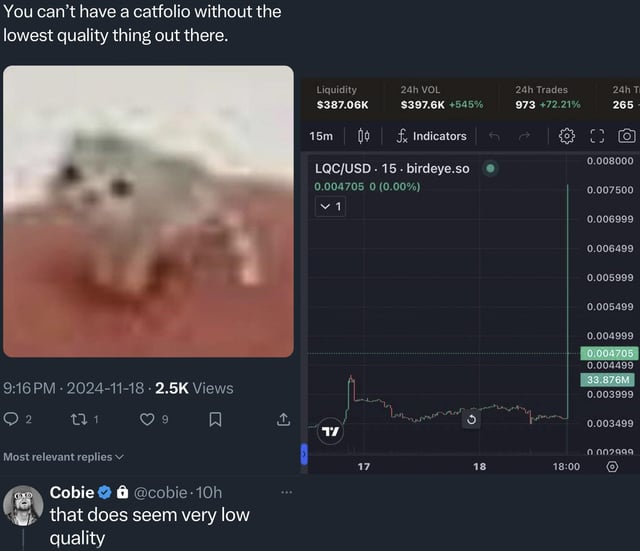The width and height of the screenshot is (640, 551).
Task: Click the TradingView logo on chart
Action: tap(329, 433)
